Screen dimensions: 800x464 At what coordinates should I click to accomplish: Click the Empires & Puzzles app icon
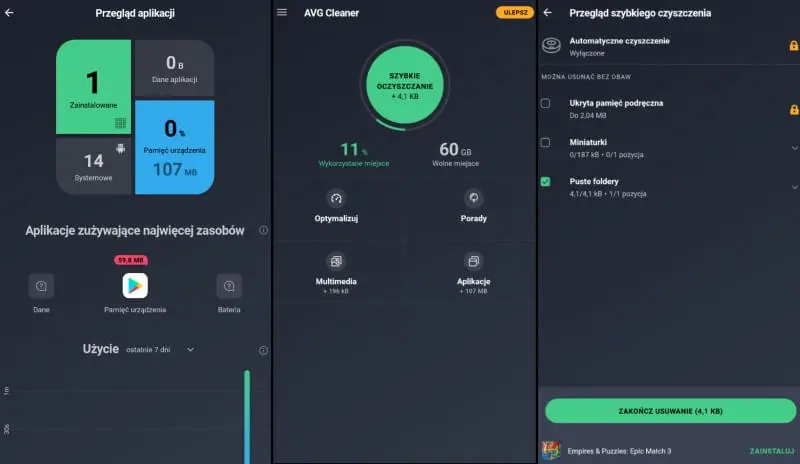tap(551, 451)
